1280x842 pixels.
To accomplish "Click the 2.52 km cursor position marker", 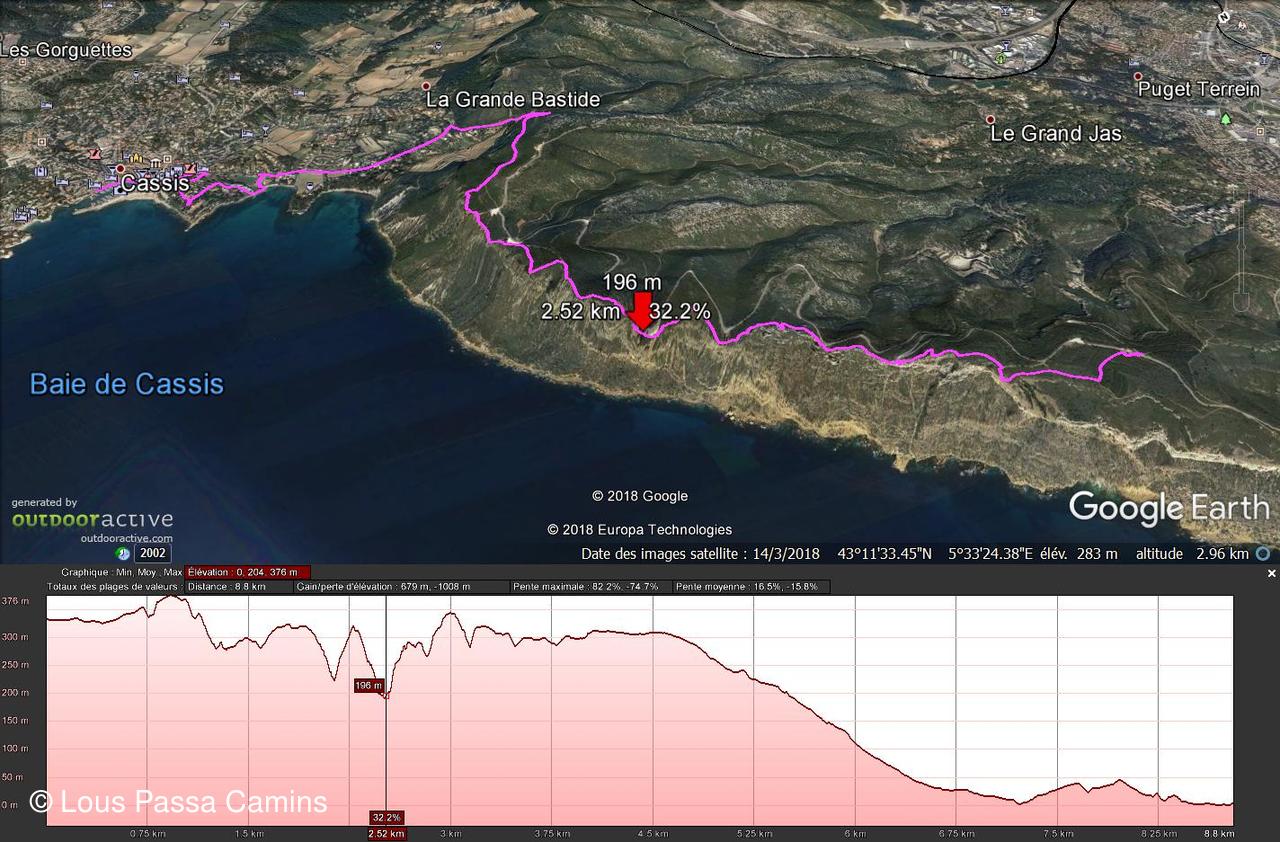I will [386, 833].
